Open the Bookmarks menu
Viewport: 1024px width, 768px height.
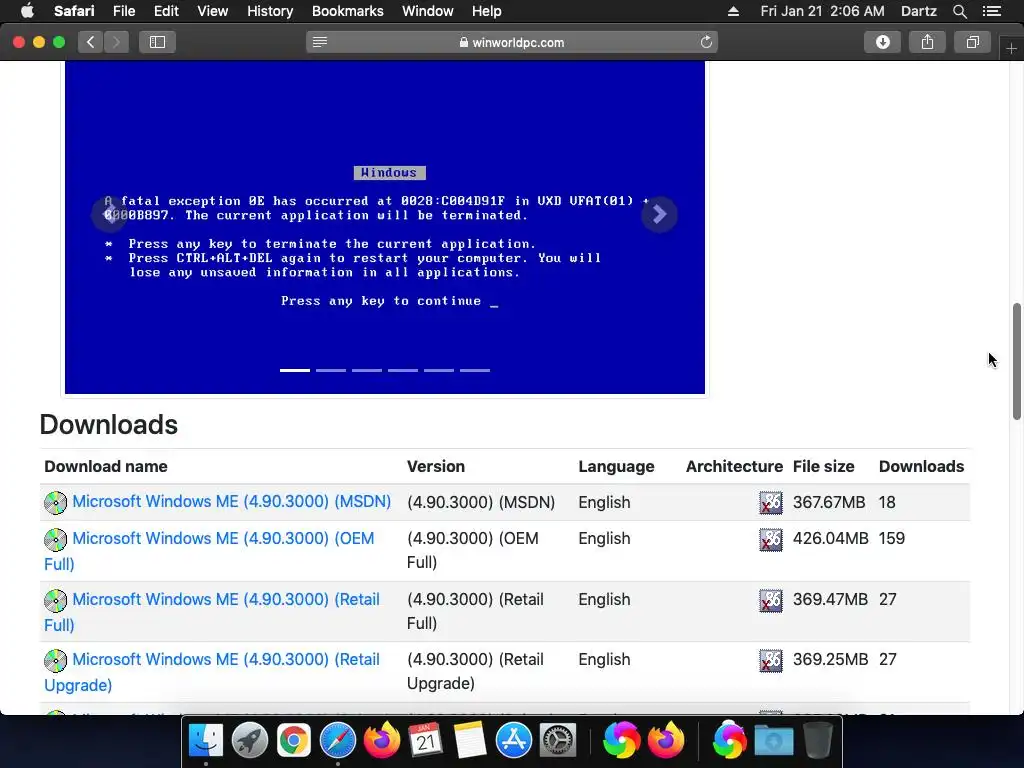[347, 11]
